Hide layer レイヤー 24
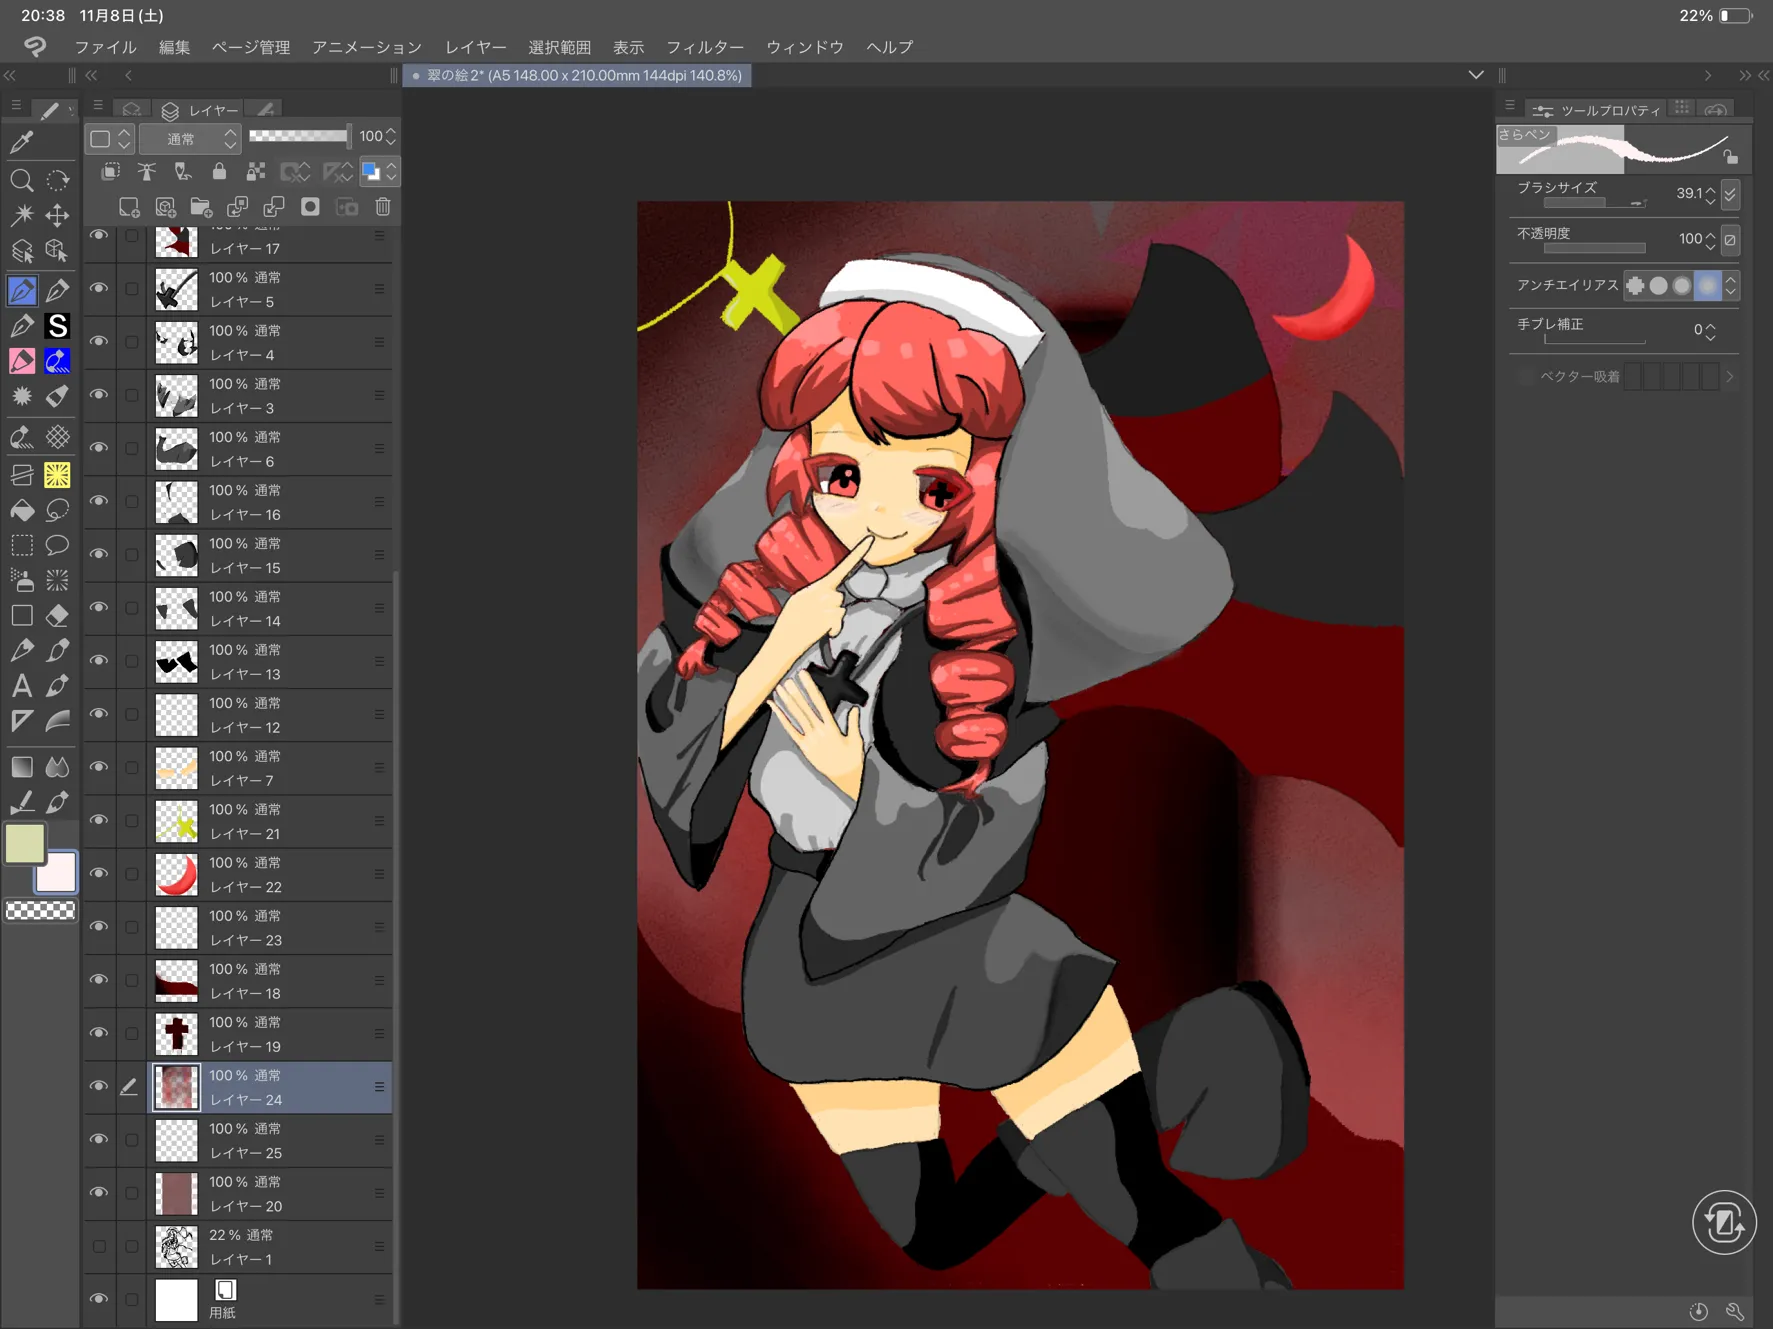The height and width of the screenshot is (1329, 1773). point(98,1086)
